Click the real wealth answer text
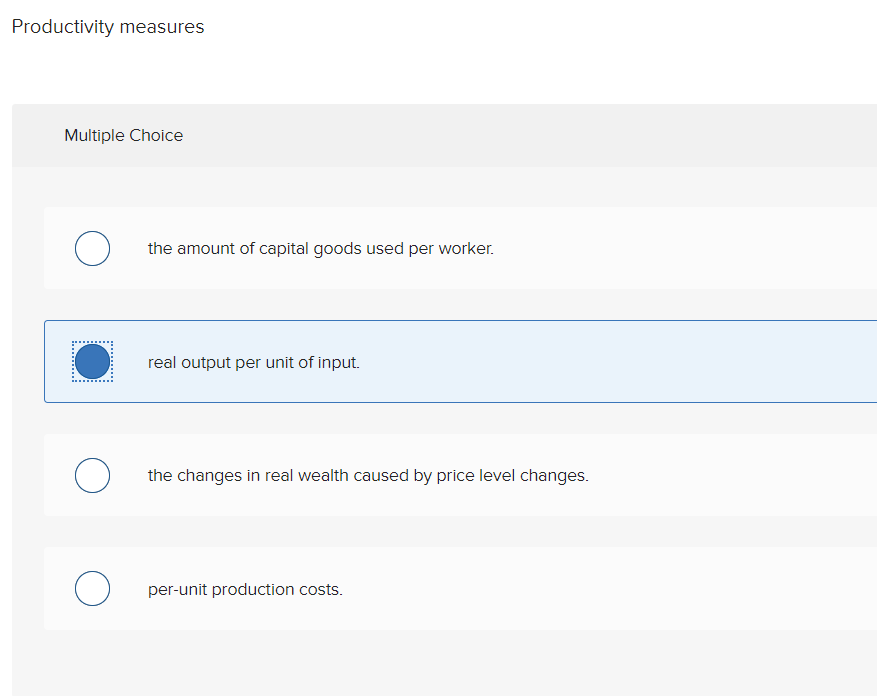 (368, 475)
